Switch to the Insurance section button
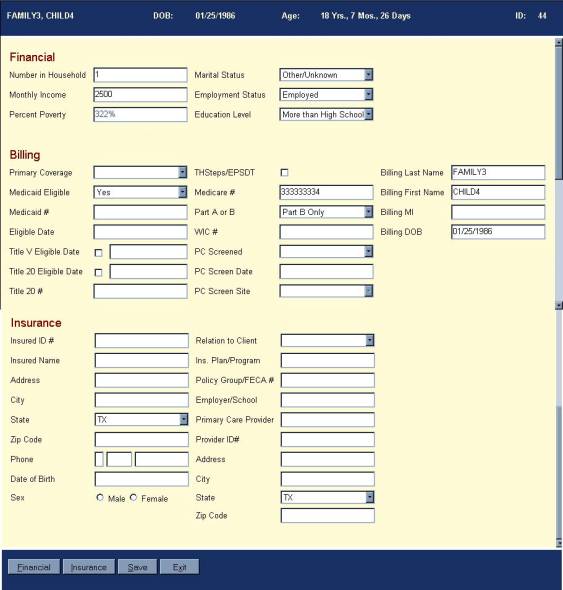The width and height of the screenshot is (563, 590). 89,567
